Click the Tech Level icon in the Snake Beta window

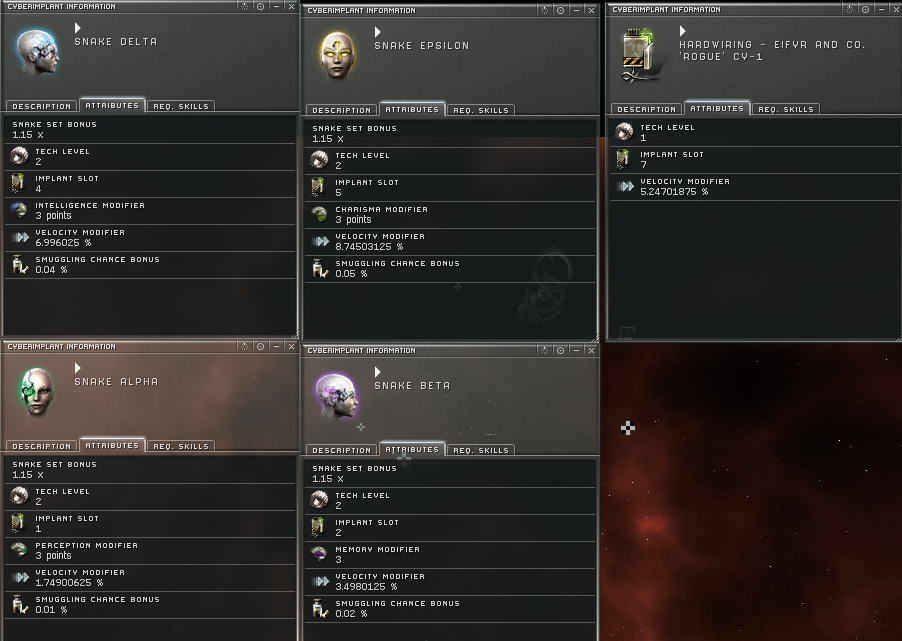click(319, 499)
